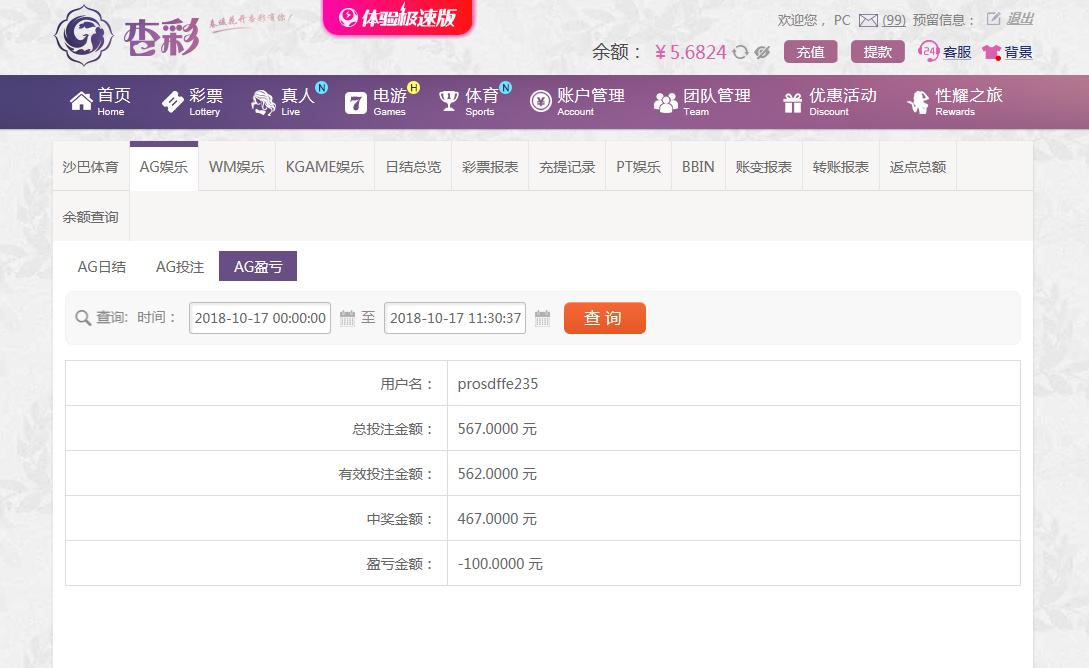Screen dimensions: 1089x668
Task: Click the 体验极速版 banner
Action: point(397,17)
